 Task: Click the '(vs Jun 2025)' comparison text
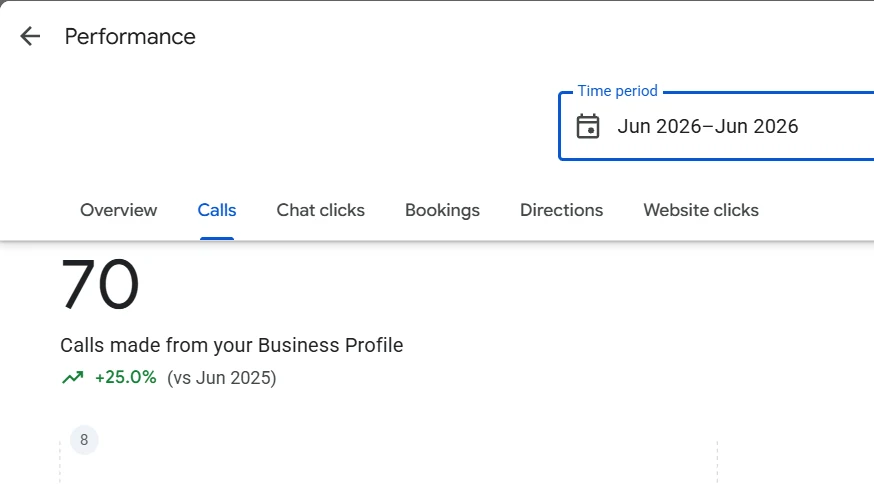click(x=222, y=378)
